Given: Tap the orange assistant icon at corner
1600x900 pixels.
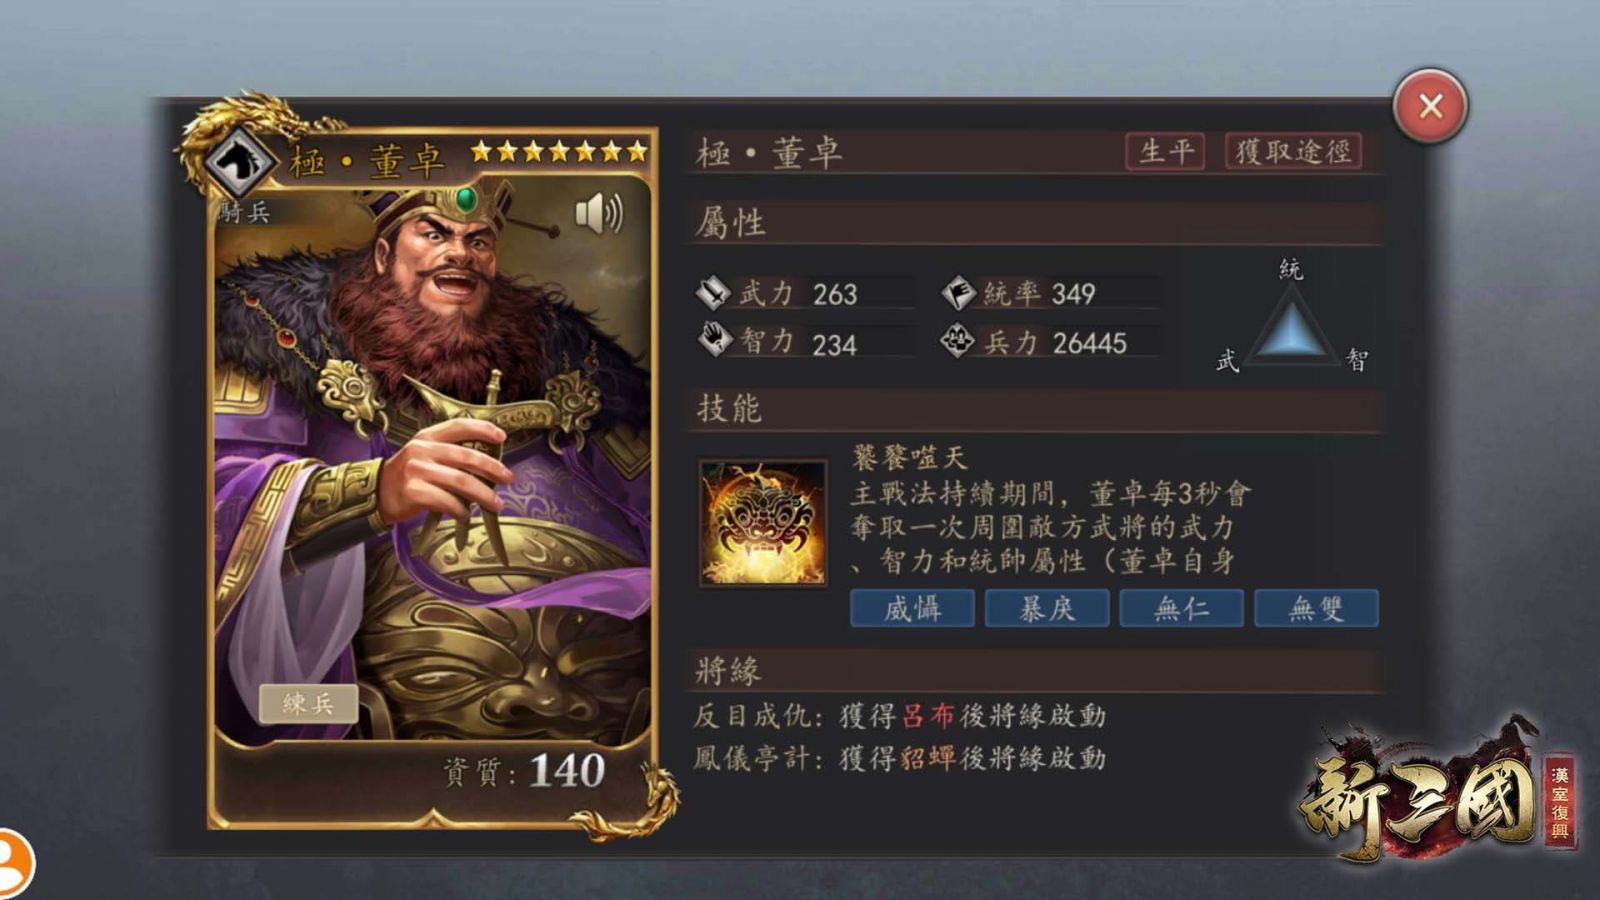Looking at the screenshot, I should (14, 862).
